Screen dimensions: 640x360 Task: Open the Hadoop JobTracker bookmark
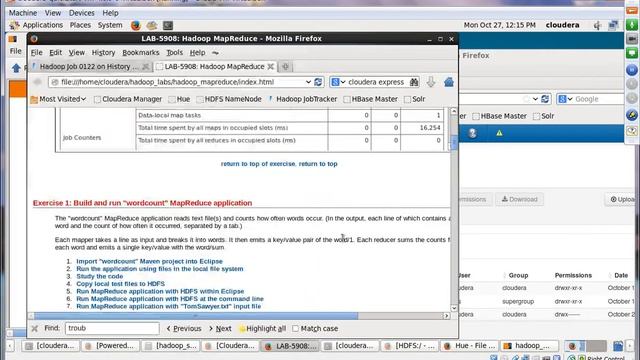click(x=303, y=99)
